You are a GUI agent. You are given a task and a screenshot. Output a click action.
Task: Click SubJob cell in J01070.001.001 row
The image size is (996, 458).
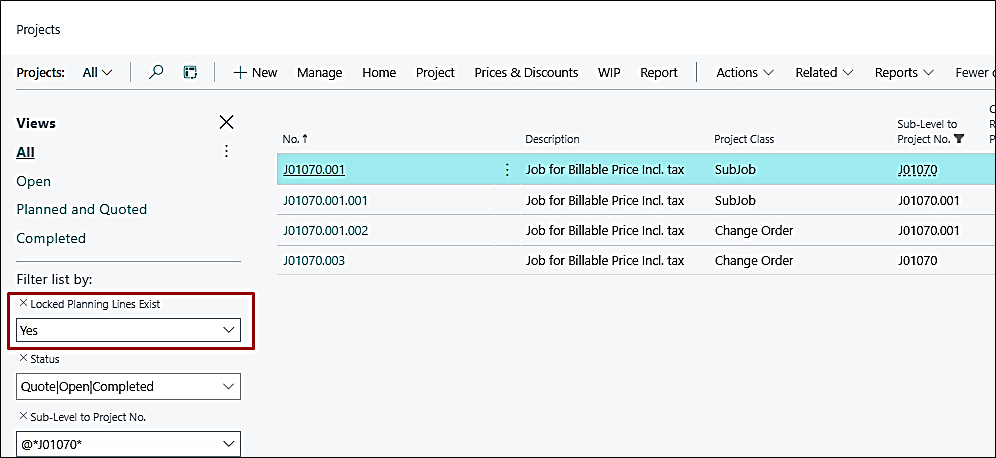[x=735, y=201]
